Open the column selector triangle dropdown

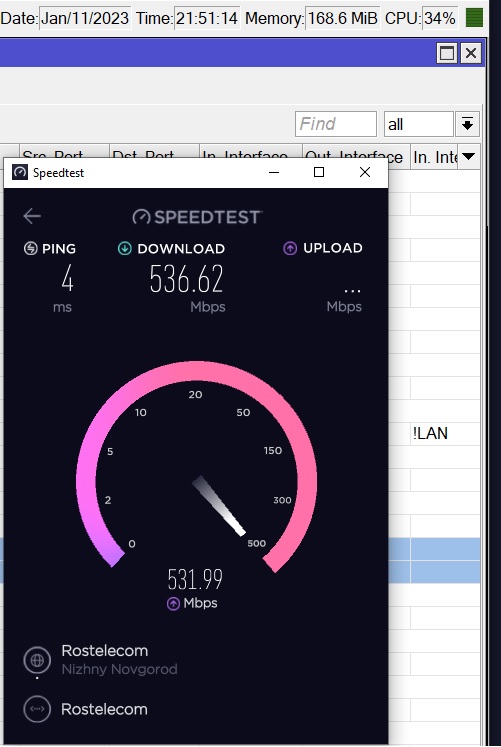pos(469,156)
